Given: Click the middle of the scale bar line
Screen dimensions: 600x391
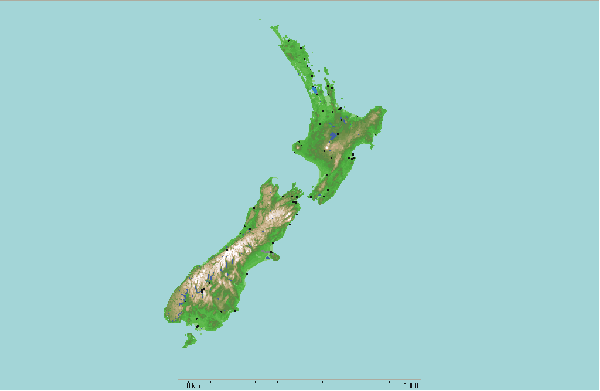Looking at the screenshot, I should (x=299, y=380).
